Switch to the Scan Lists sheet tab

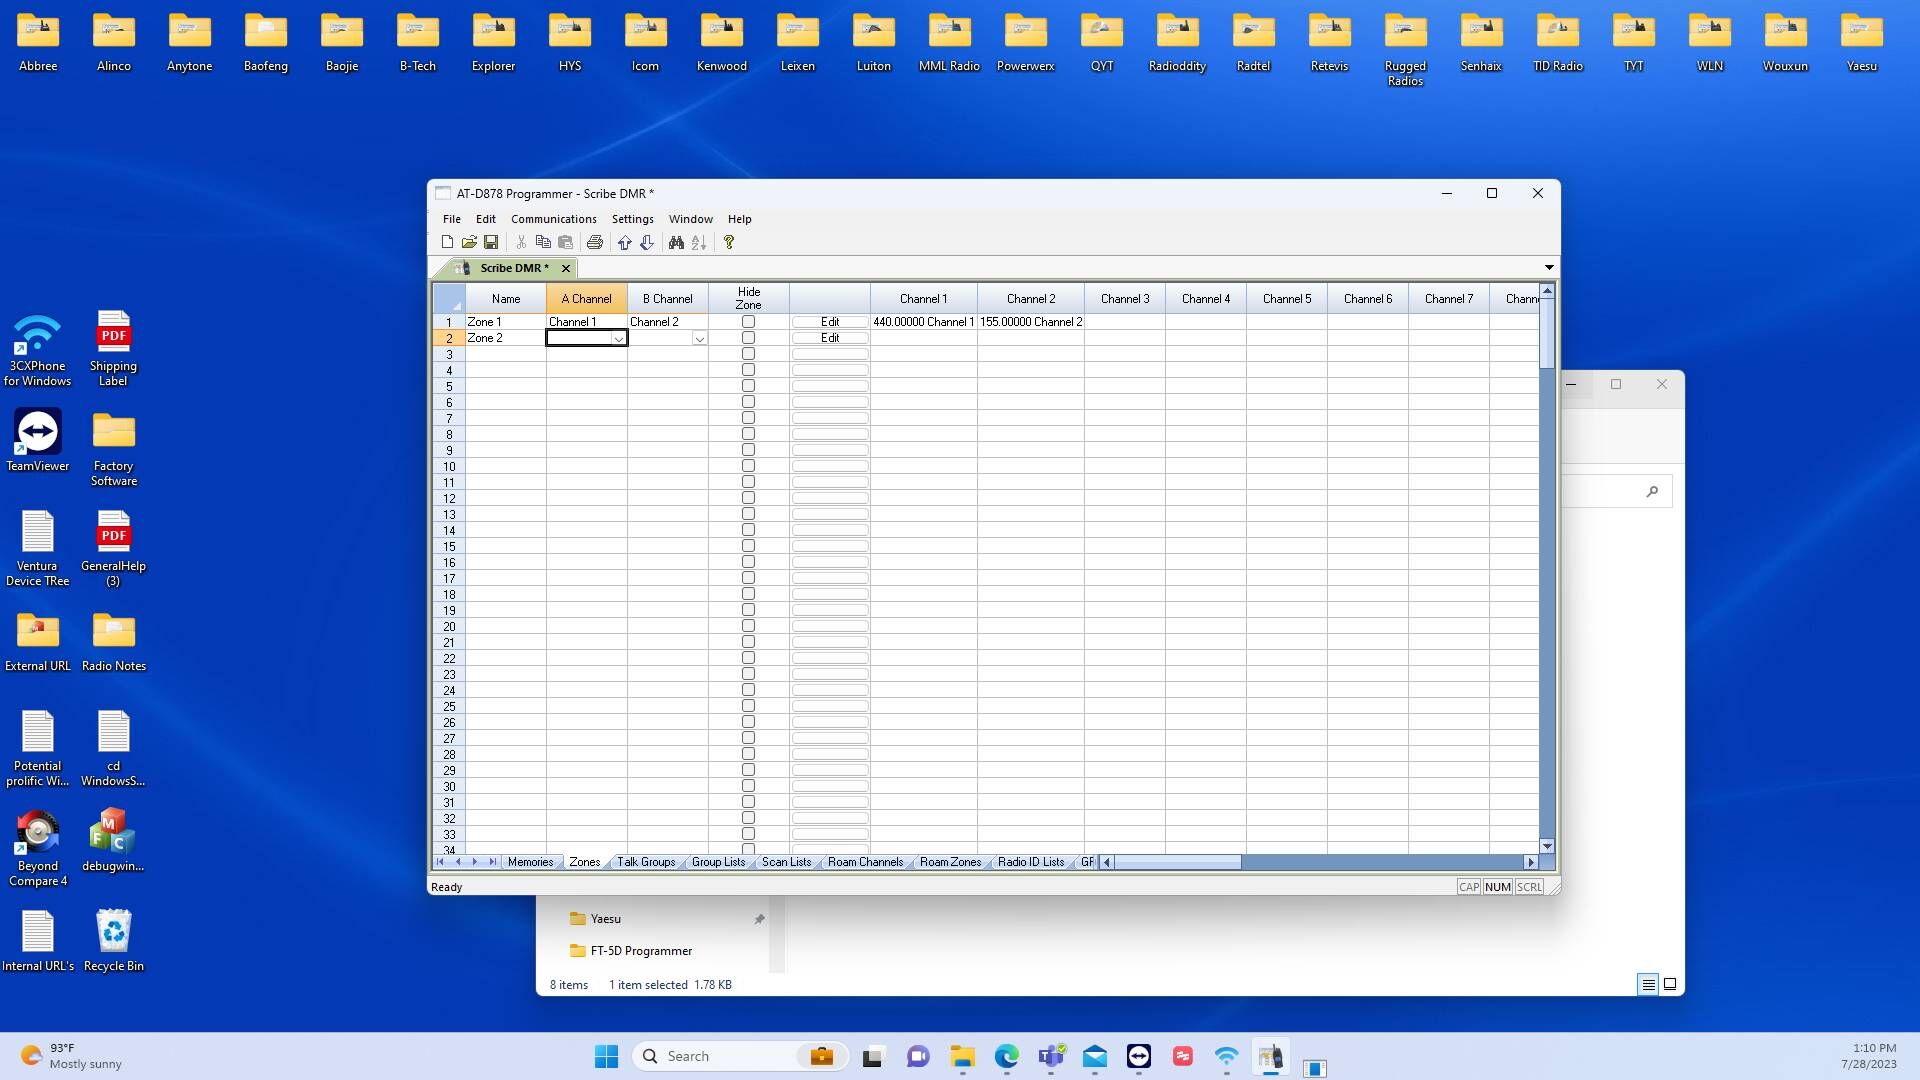(x=787, y=862)
